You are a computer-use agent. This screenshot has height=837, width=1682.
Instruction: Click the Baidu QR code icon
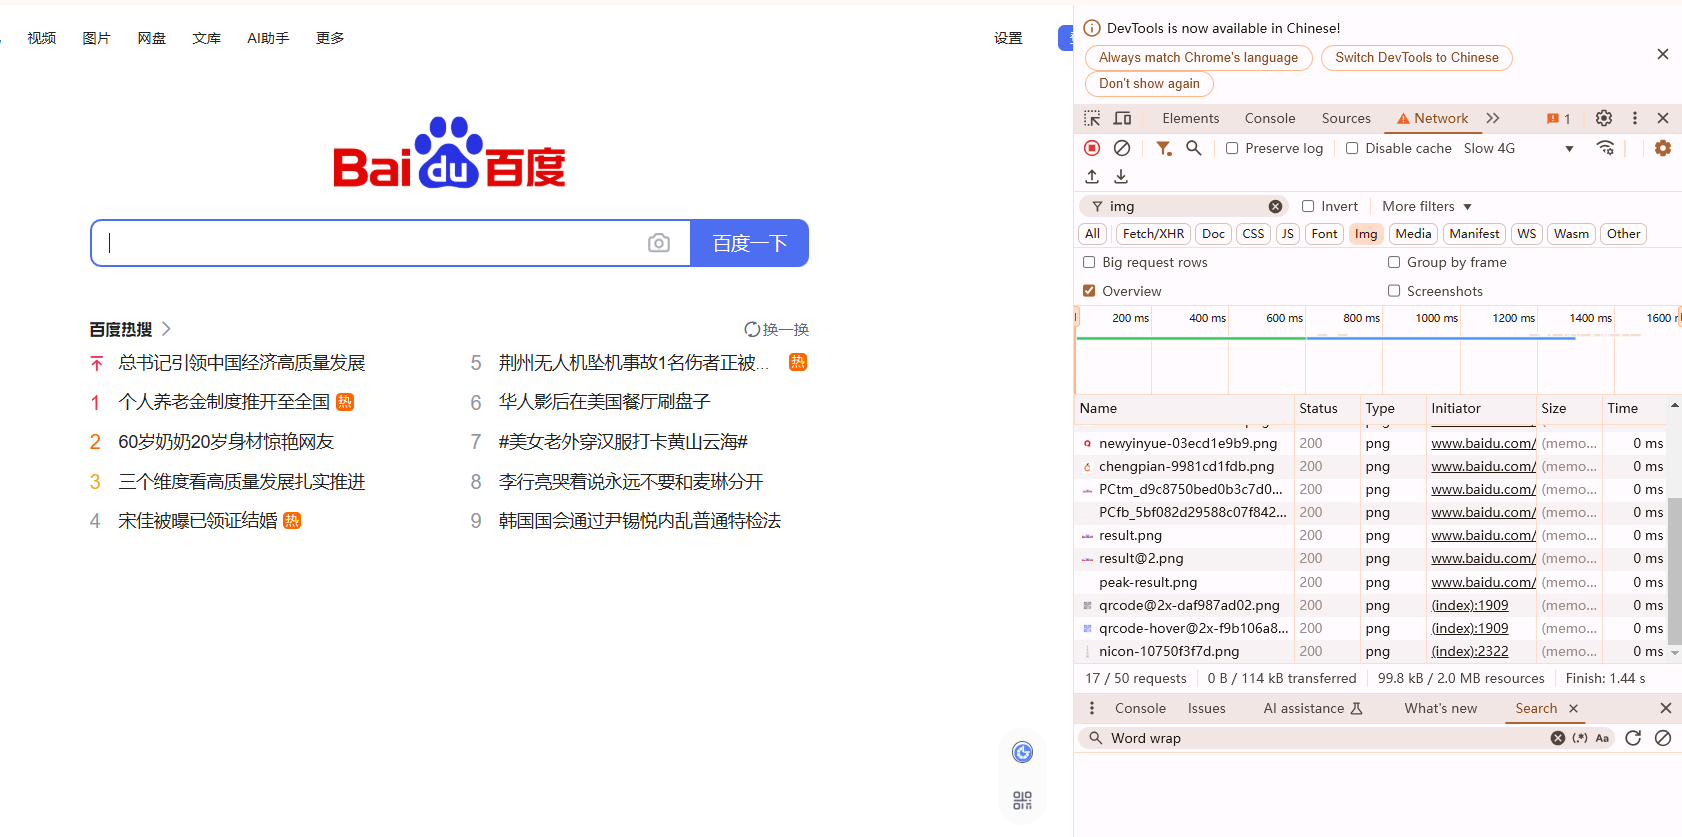pos(1022,800)
